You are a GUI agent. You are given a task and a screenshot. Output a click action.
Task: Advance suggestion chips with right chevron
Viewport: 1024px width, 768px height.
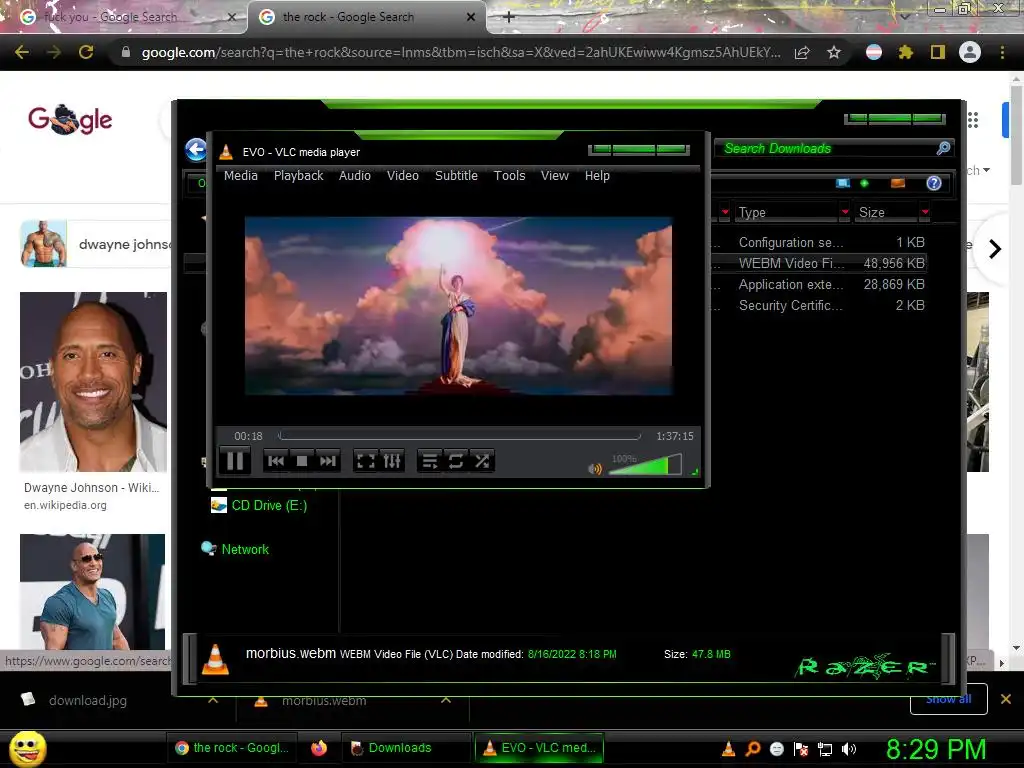pos(995,249)
